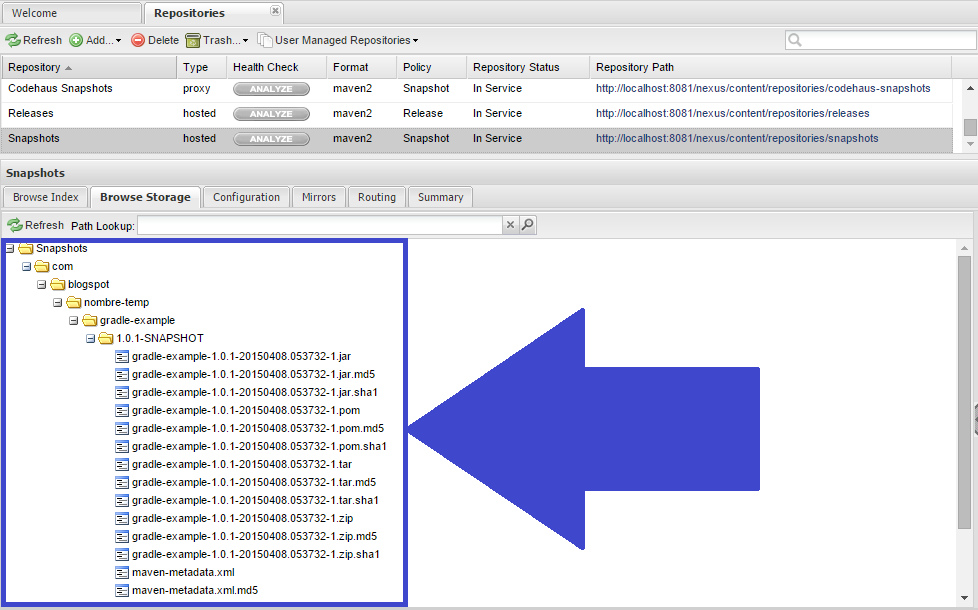Screen dimensions: 978x610
Task: Close the Repositories tab
Action: pos(275,11)
